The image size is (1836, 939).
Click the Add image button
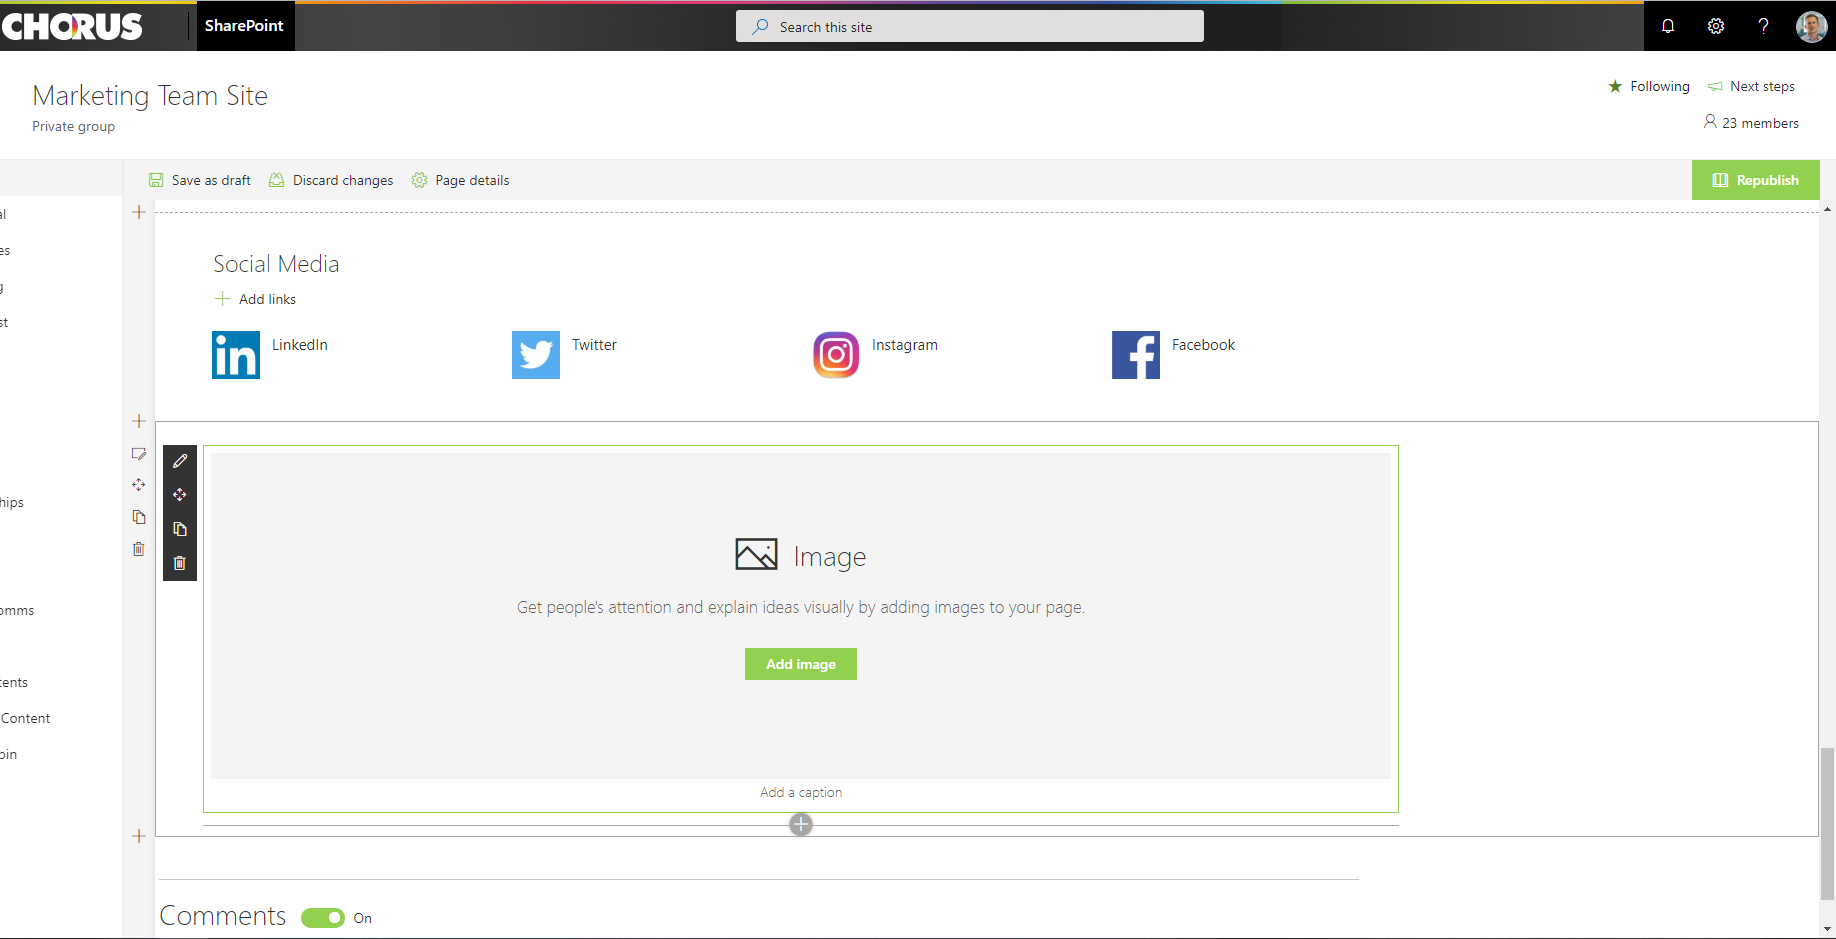click(x=801, y=664)
